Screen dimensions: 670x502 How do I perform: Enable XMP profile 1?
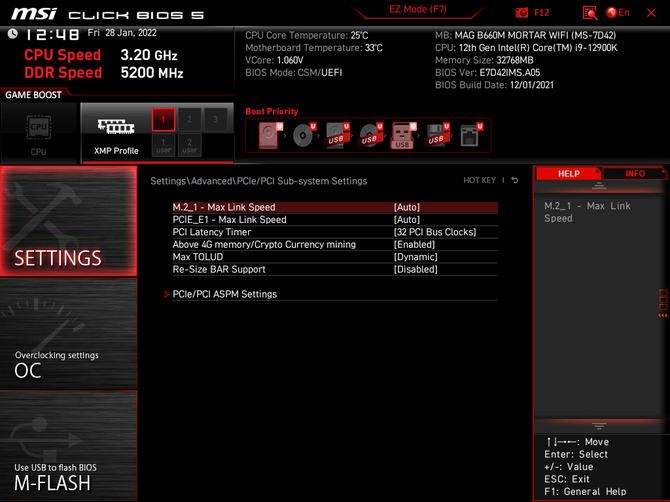(x=163, y=120)
